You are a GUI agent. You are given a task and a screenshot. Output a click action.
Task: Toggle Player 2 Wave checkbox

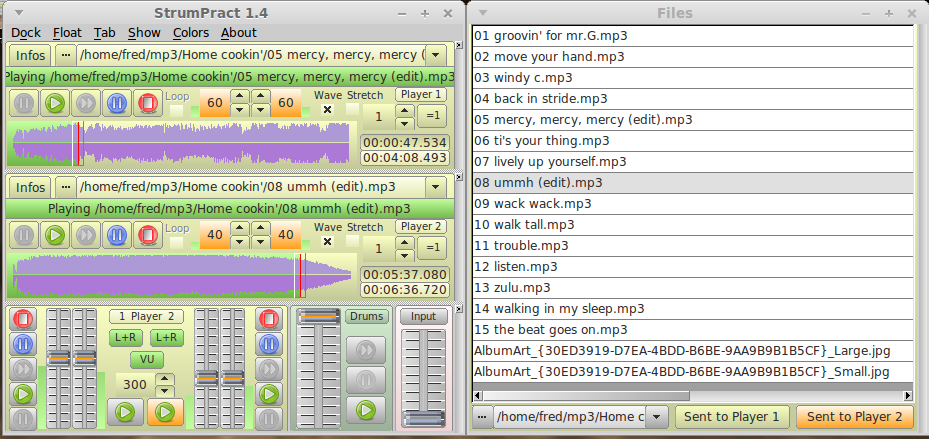(327, 242)
